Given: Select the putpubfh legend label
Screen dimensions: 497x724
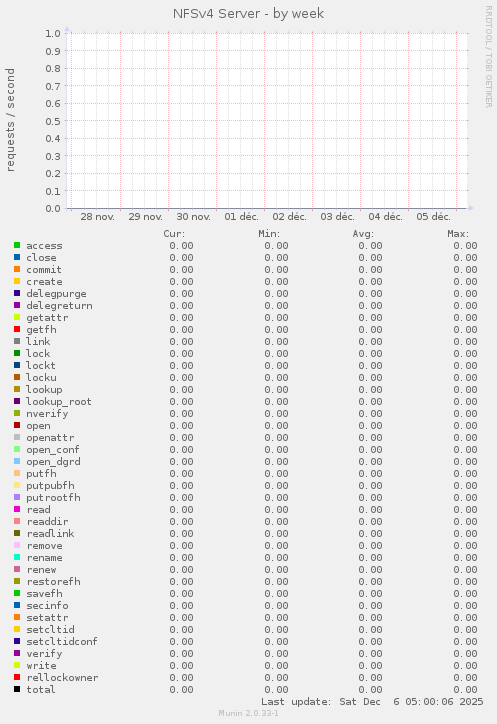Looking at the screenshot, I should (x=50, y=486).
